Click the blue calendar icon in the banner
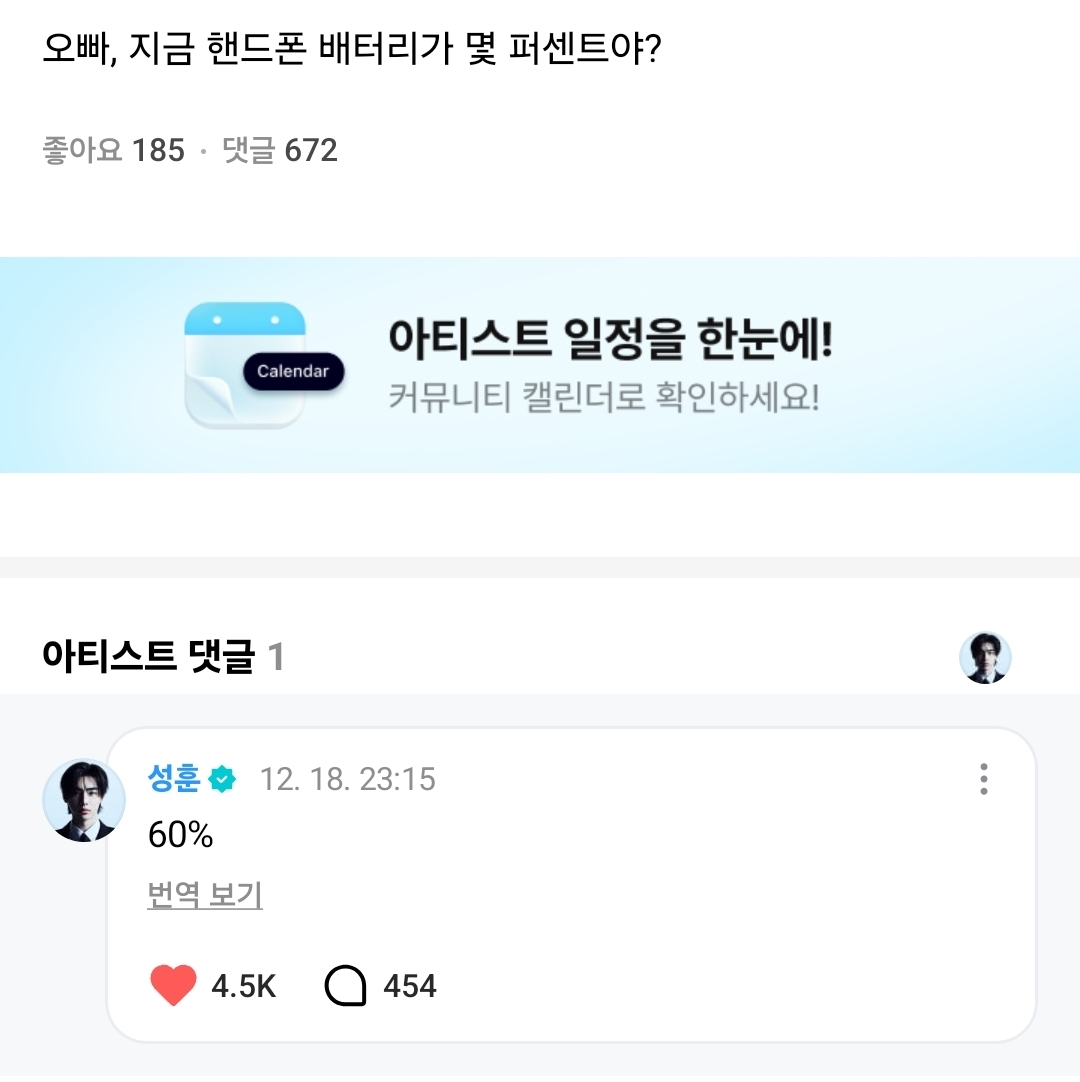Viewport: 1080px width, 1082px height. (x=244, y=364)
